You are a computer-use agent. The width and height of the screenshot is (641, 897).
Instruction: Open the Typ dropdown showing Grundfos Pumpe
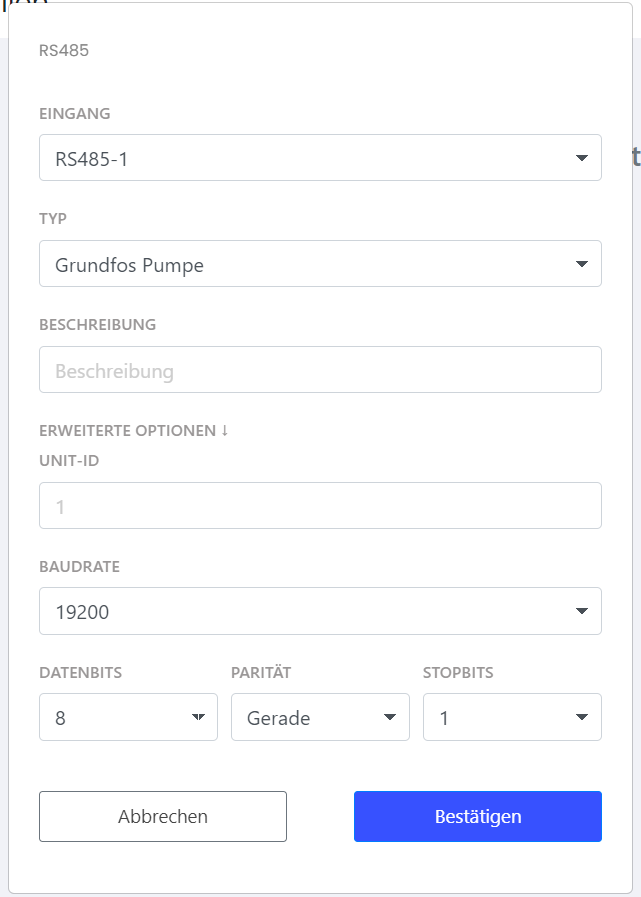tap(300, 264)
